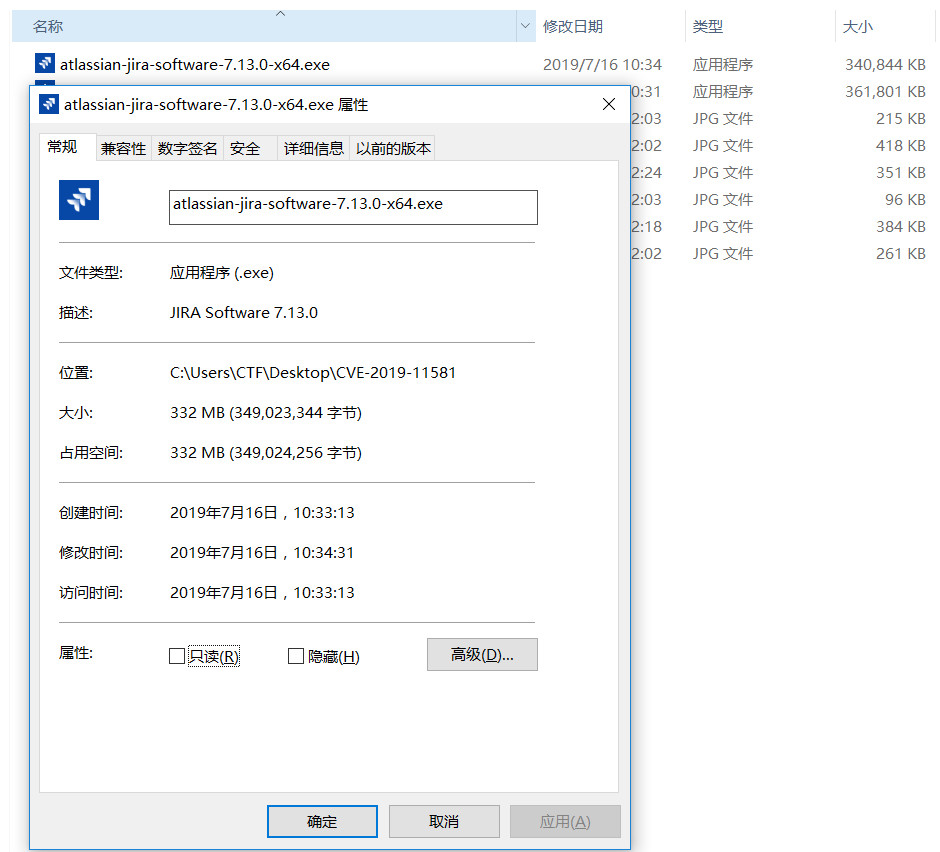Close the properties dialog

609,104
